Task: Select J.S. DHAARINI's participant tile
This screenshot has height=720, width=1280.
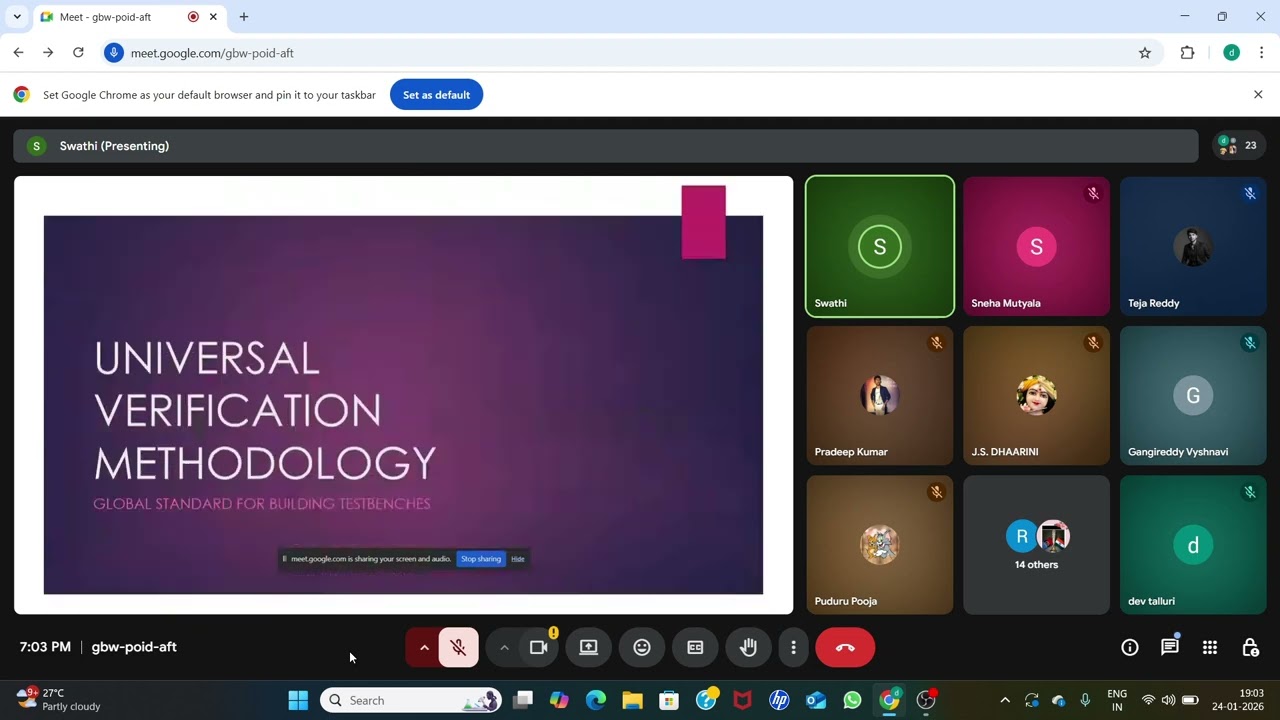Action: pyautogui.click(x=1036, y=396)
